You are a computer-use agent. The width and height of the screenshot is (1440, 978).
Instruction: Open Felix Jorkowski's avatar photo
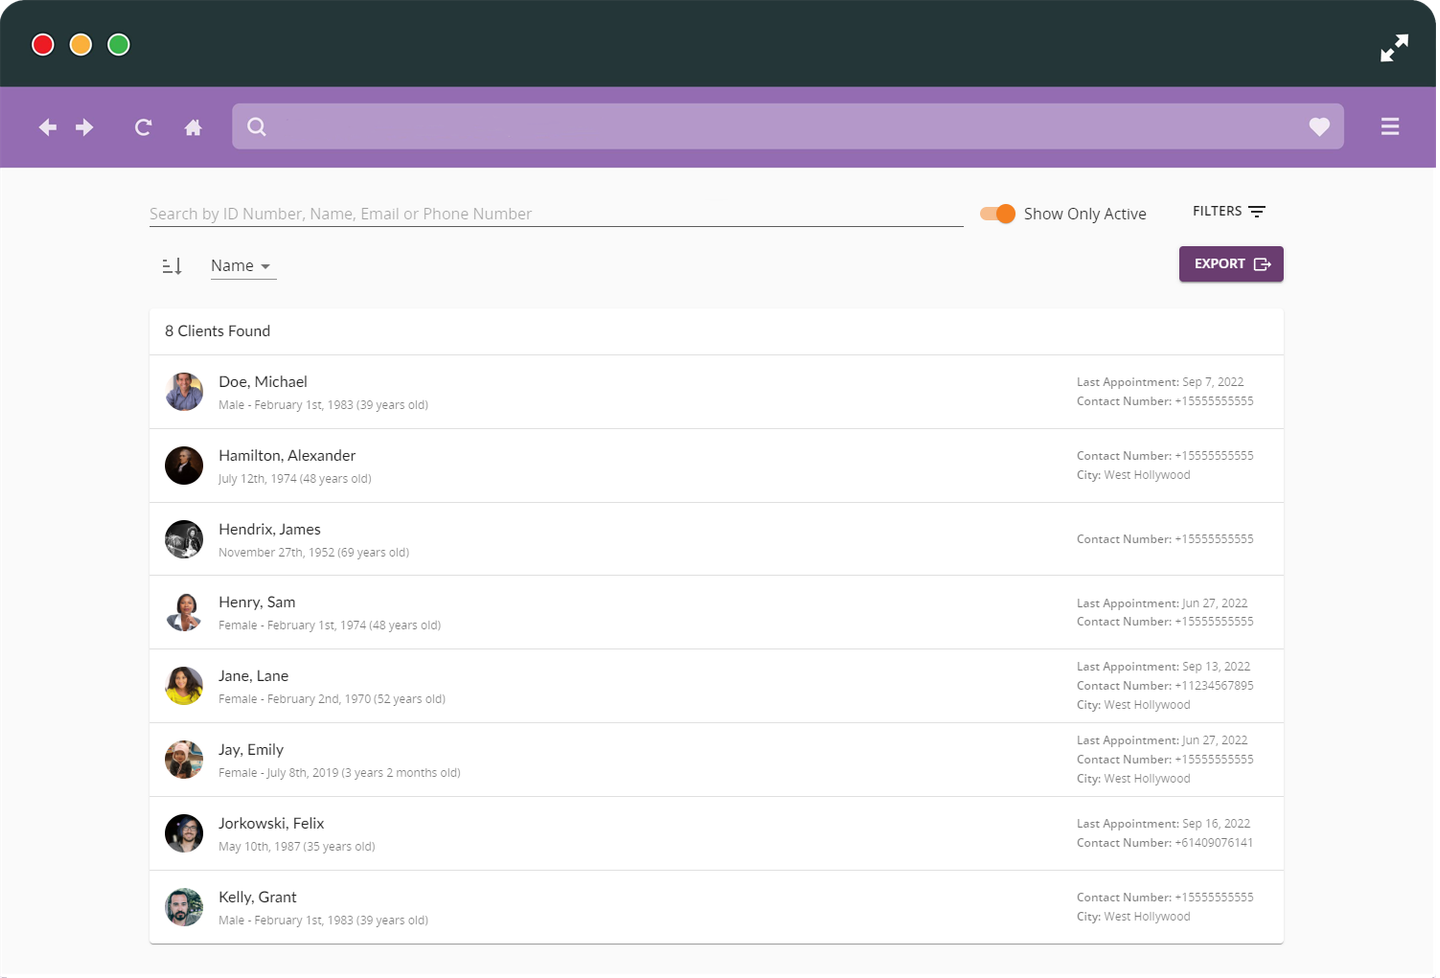(x=184, y=833)
